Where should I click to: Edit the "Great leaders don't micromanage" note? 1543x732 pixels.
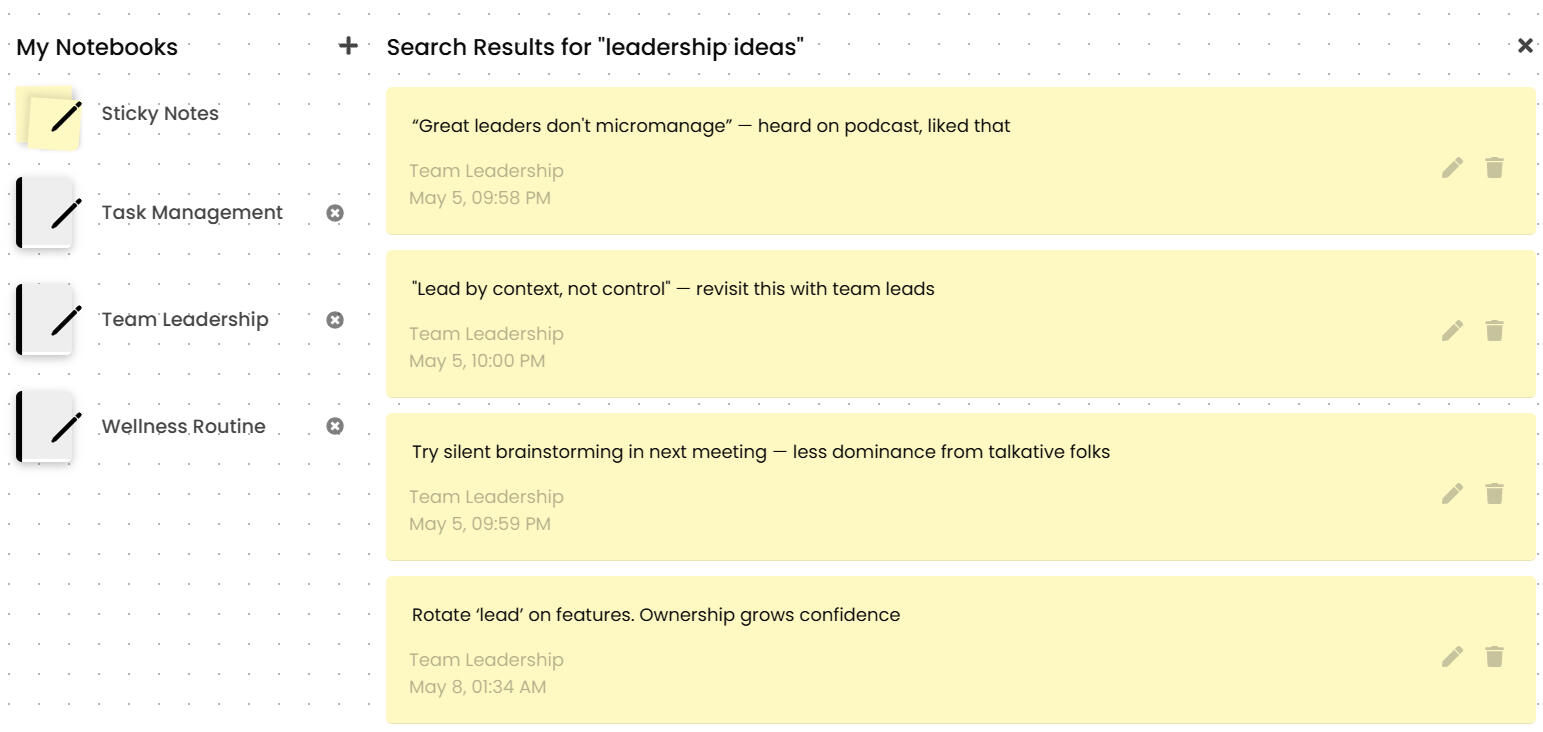(x=1452, y=168)
